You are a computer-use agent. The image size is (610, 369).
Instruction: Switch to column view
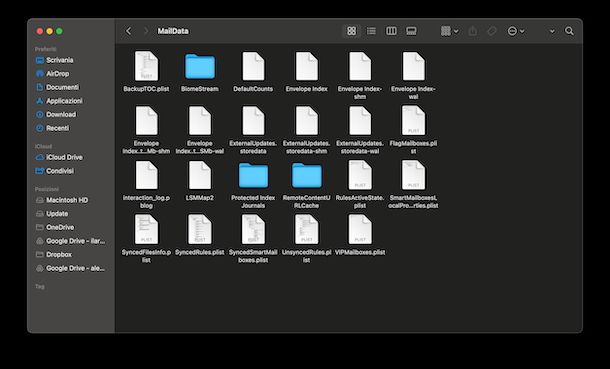(x=391, y=31)
